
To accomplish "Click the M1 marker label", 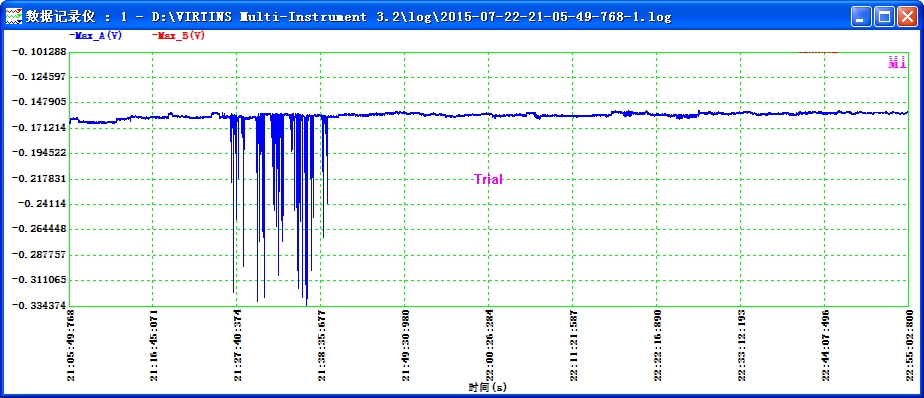I will point(897,63).
